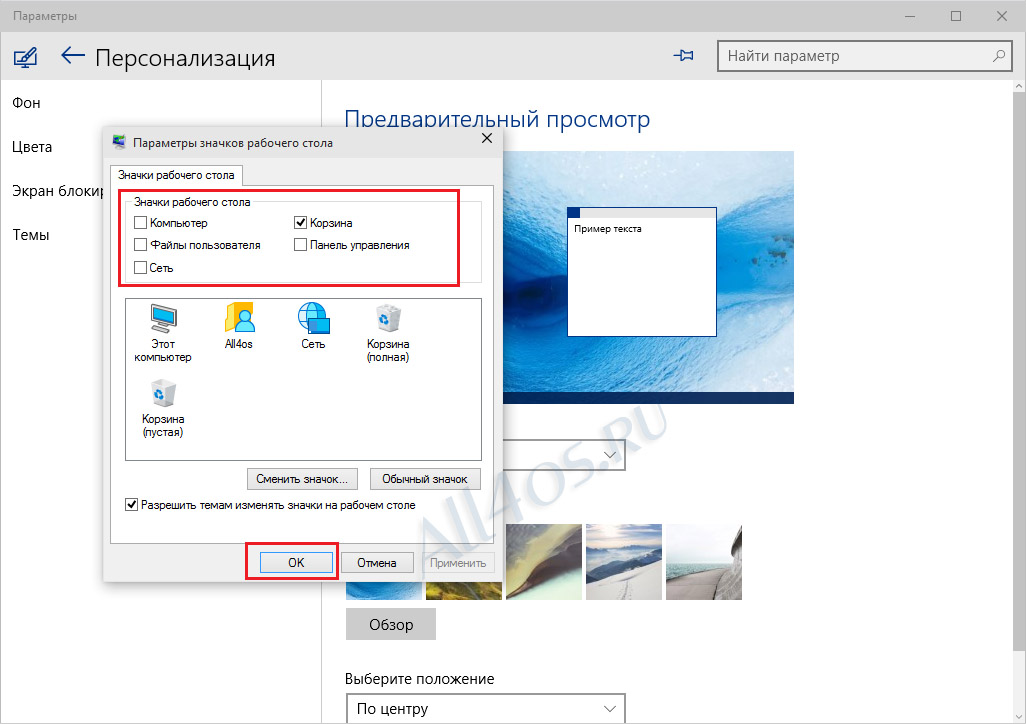Enable the Компьютер checkbox
Viewport: 1026px width, 724px height.
[x=140, y=223]
